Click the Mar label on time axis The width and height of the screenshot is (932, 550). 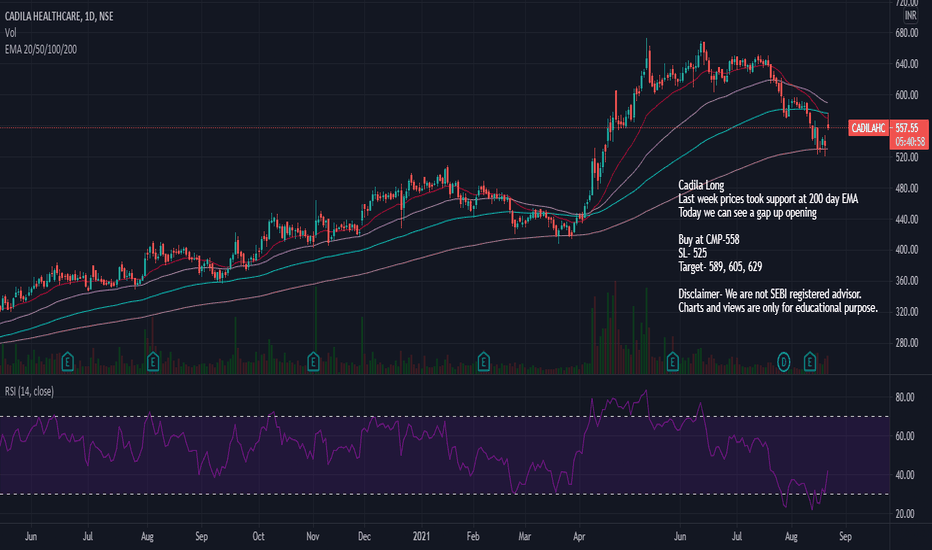[524, 536]
